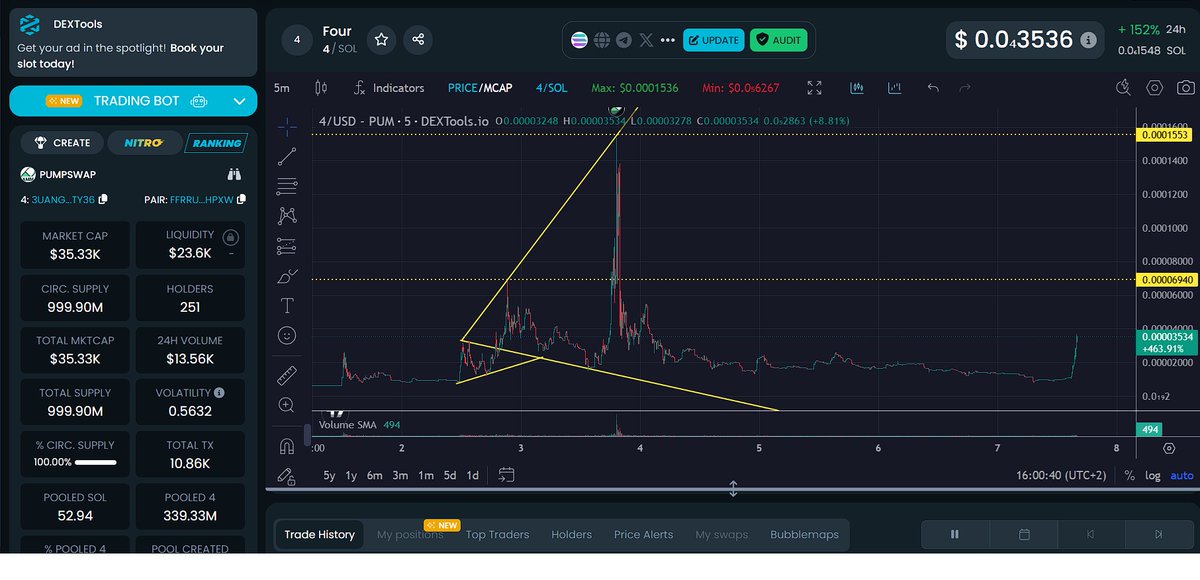Open the Bubblemaps tab
1200x580 pixels.
coord(804,535)
